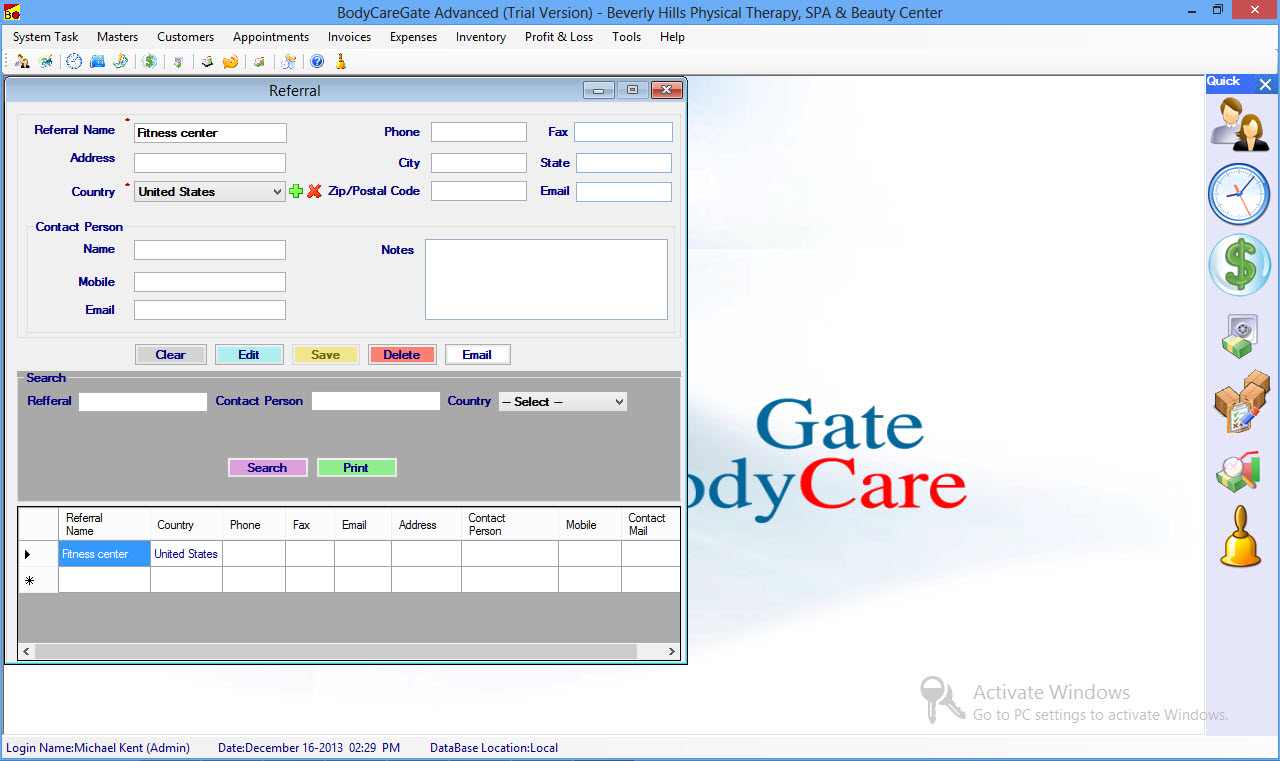
Task: Close the Quick panel
Action: 1265,85
